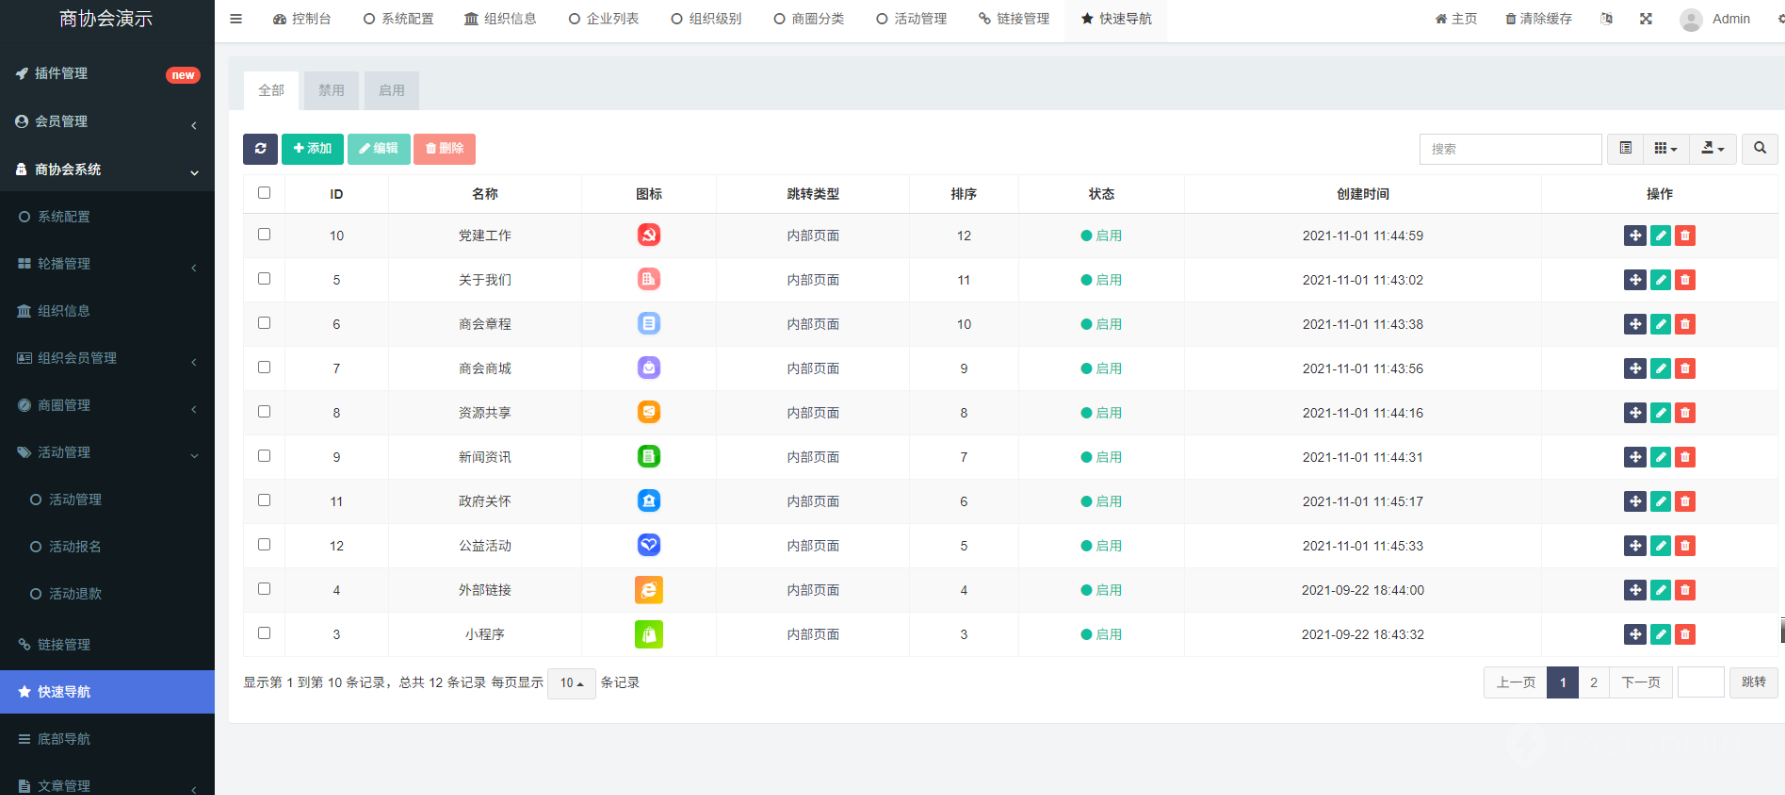Click the edit icon for 关于我们
The height and width of the screenshot is (795, 1785).
1661,280
